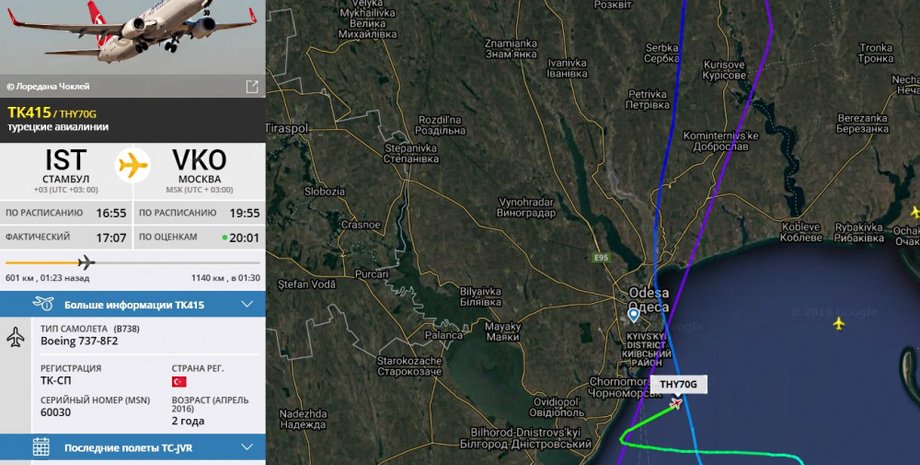This screenshot has width=920, height=465.
Task: Click the TK415 flight number heading
Action: click(29, 113)
